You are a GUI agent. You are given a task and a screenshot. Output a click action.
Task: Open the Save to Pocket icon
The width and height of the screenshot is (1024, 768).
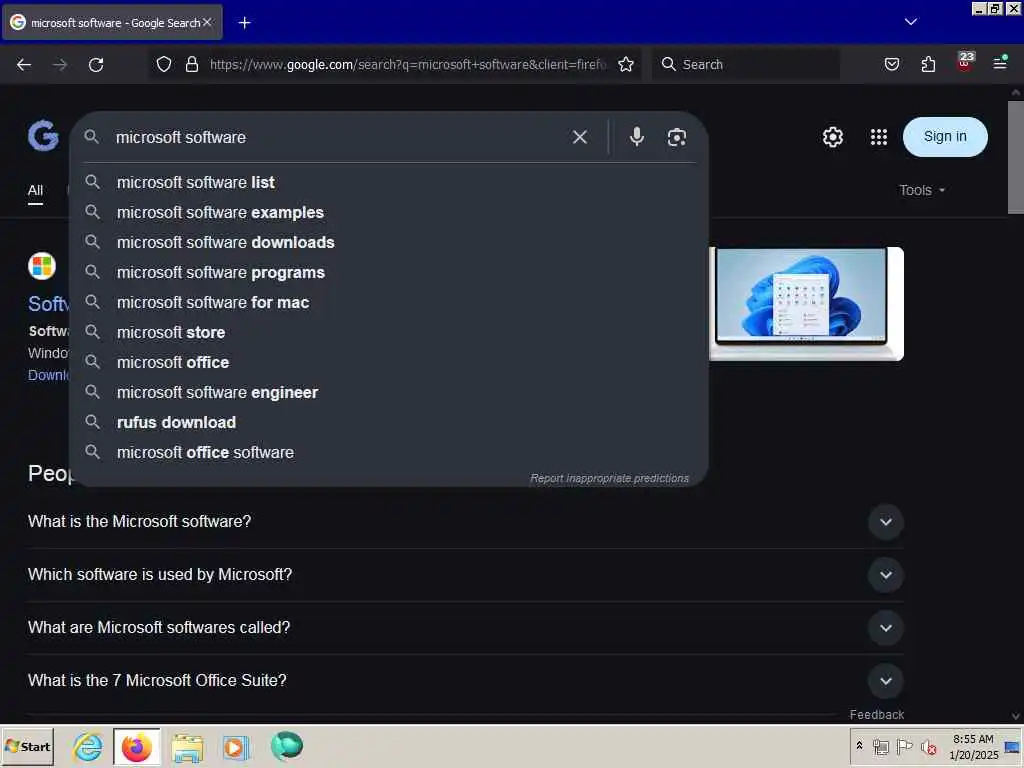[x=891, y=64]
